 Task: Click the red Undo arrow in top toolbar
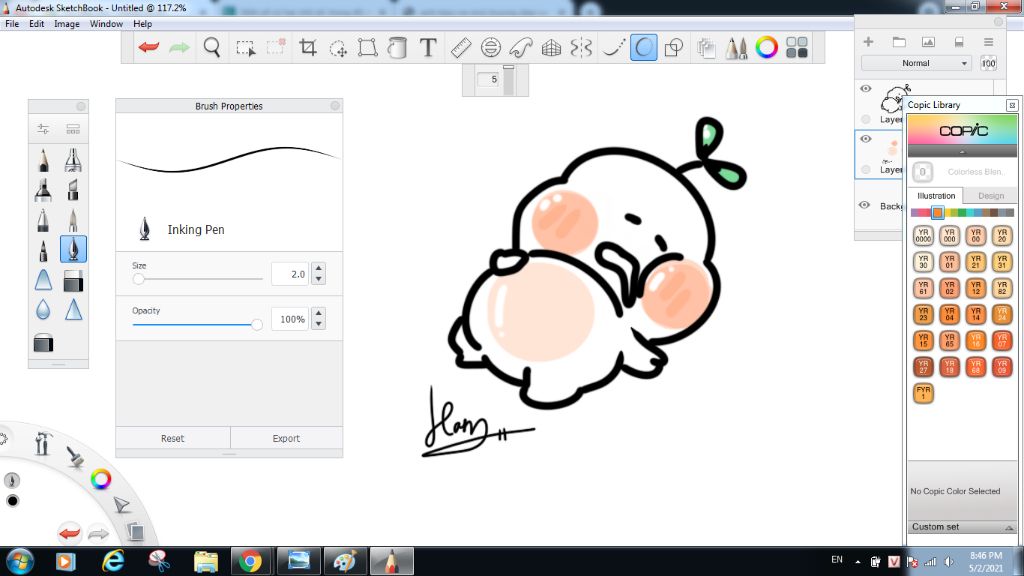(149, 47)
